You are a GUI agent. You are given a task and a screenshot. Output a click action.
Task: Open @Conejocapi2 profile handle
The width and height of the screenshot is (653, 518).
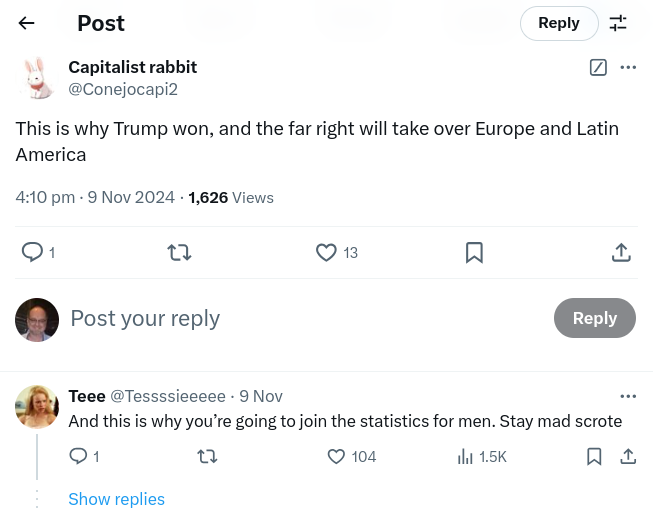[x=123, y=89]
